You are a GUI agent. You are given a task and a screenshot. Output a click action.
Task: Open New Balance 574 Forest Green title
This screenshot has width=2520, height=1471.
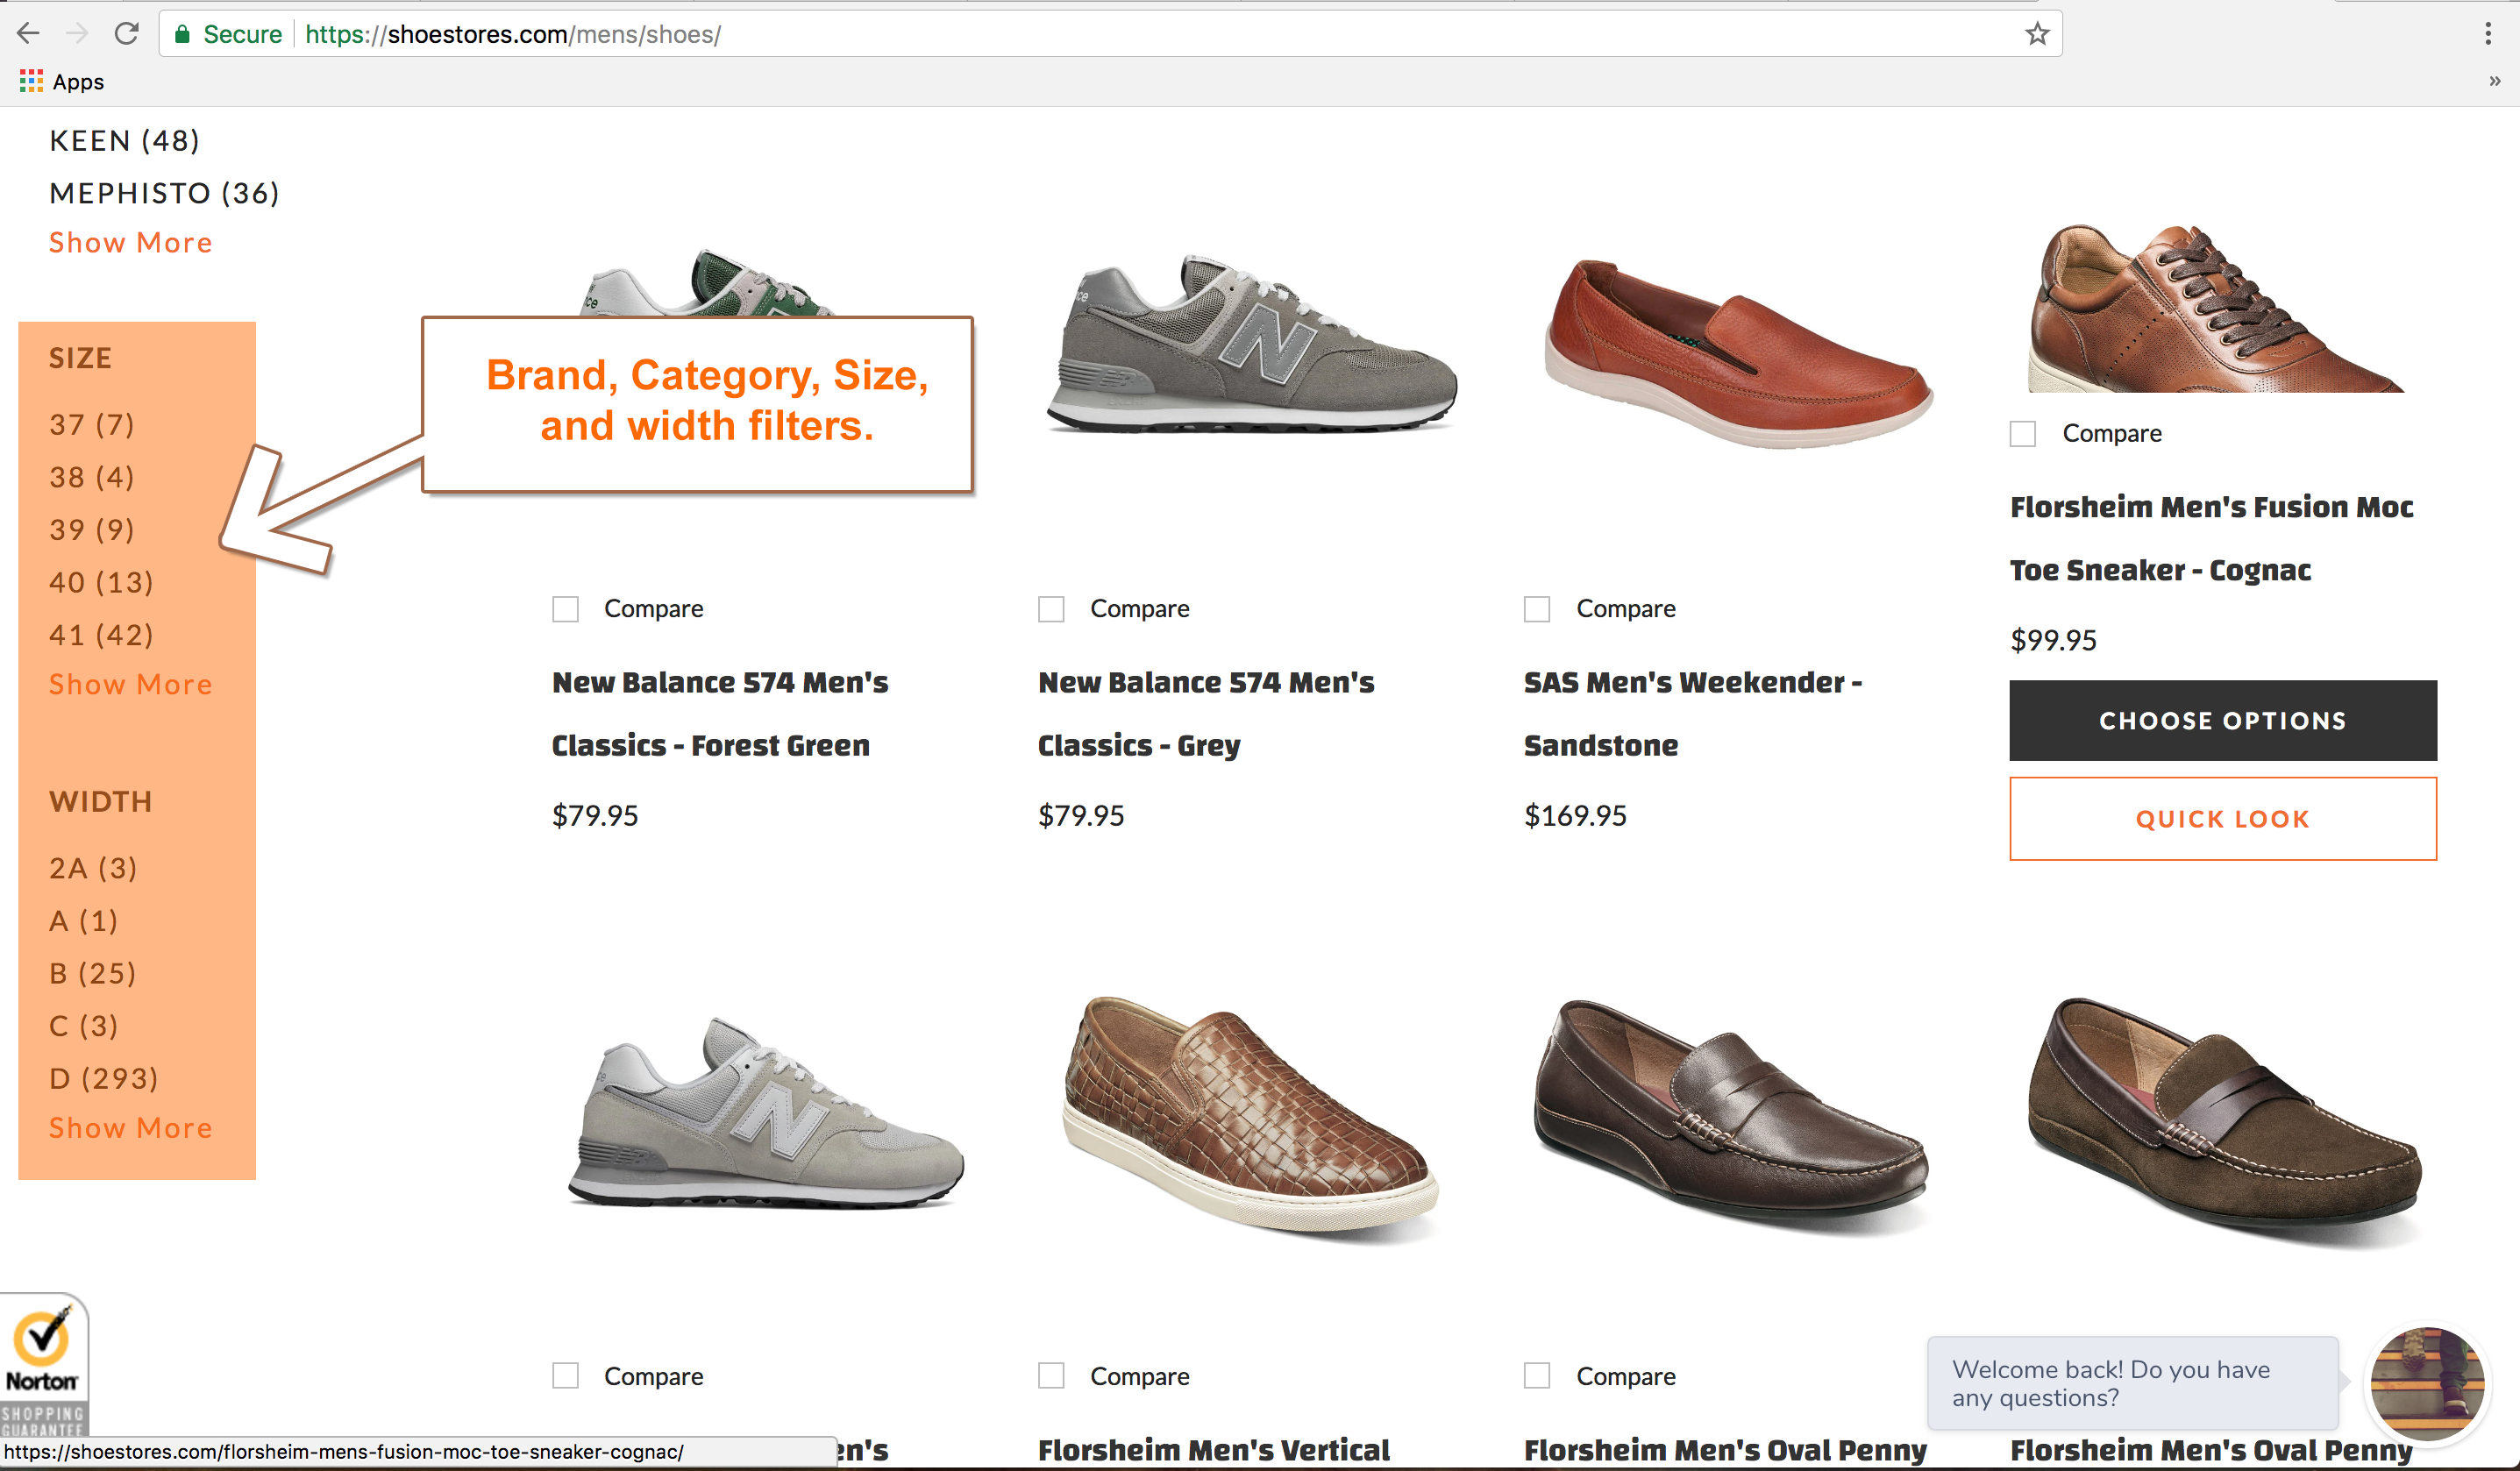point(720,714)
